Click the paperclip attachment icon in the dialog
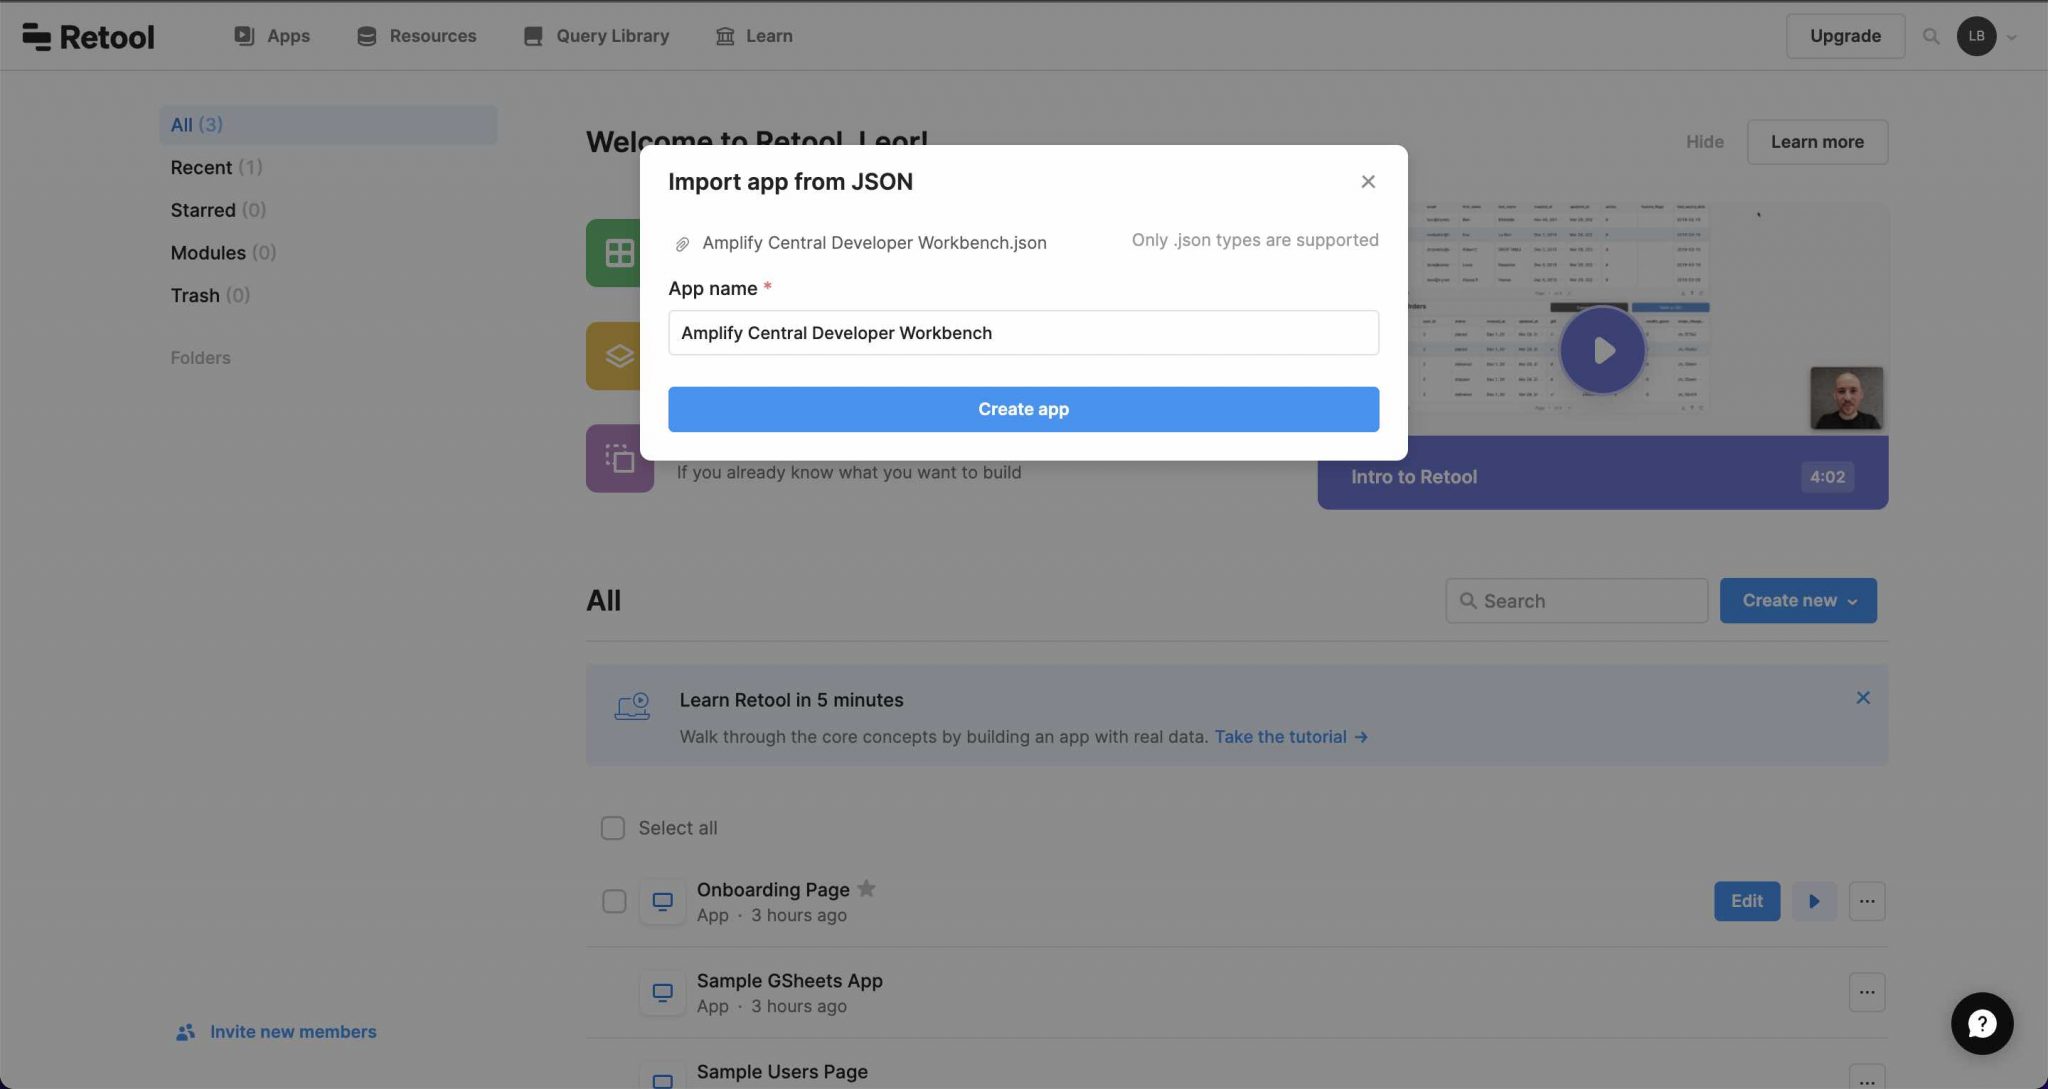Viewport: 2048px width, 1089px height. pos(683,242)
